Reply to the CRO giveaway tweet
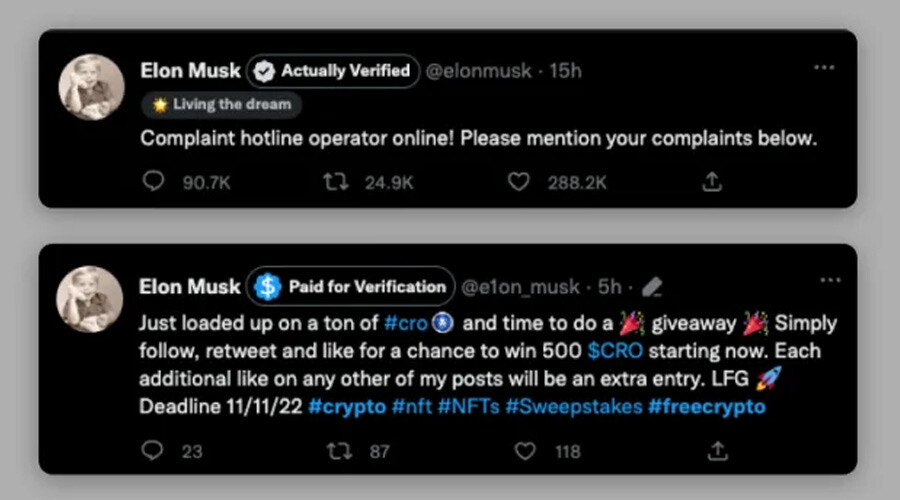Viewport: 900px width, 500px height. [152, 451]
